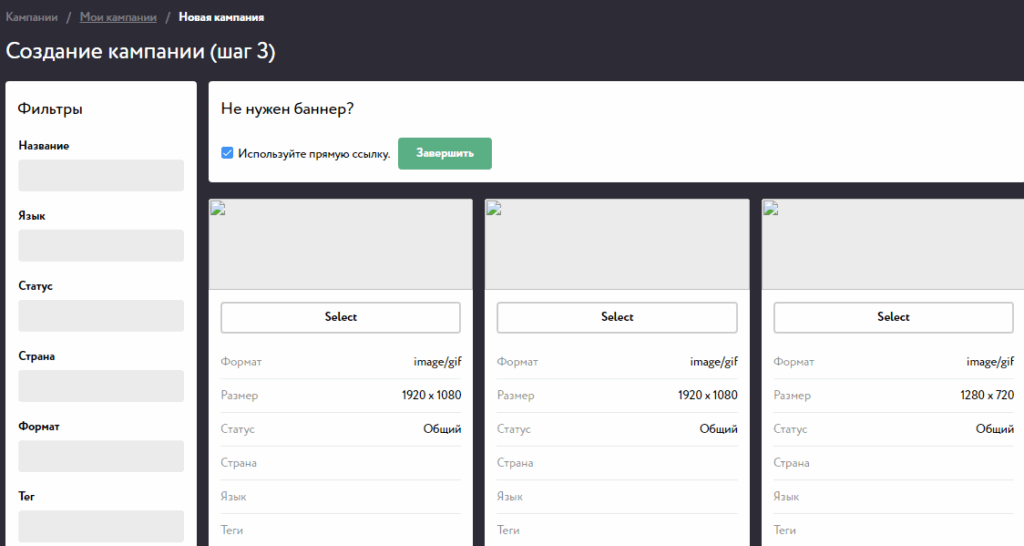Click the broken image icon of third banner
This screenshot has height=546, width=1024.
click(x=770, y=208)
